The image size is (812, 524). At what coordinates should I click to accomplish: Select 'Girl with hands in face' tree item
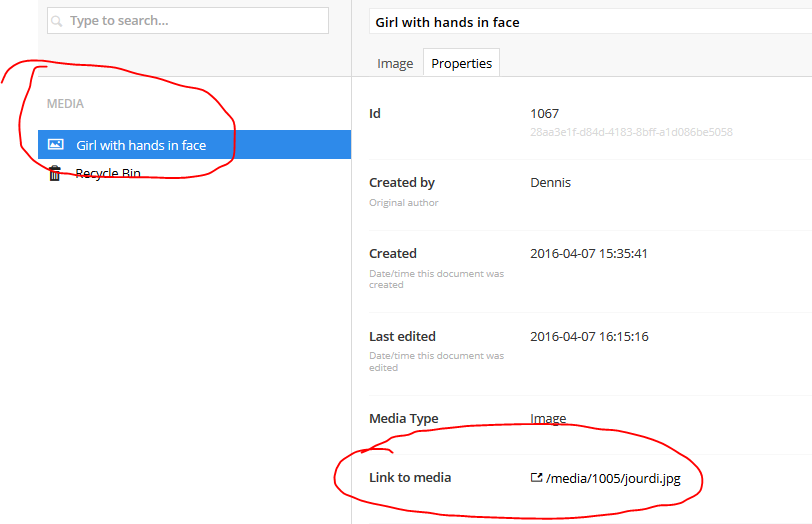coord(141,145)
